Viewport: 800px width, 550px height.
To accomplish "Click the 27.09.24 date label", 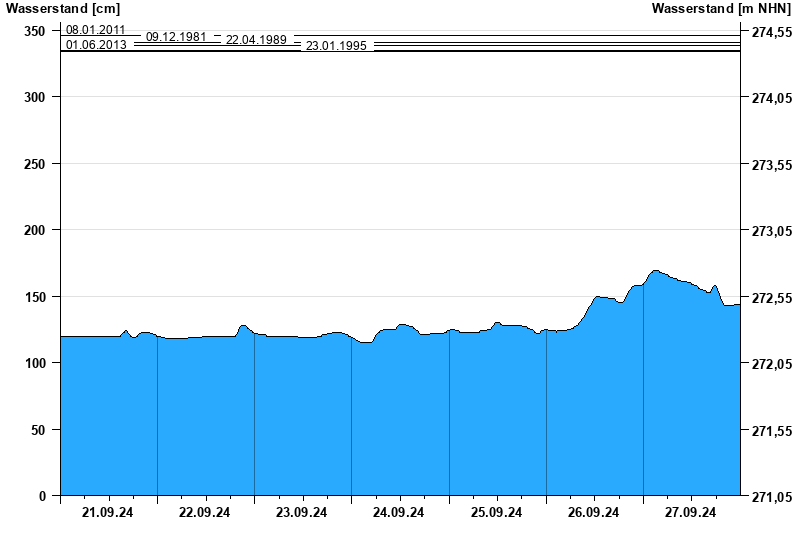I will (x=691, y=513).
